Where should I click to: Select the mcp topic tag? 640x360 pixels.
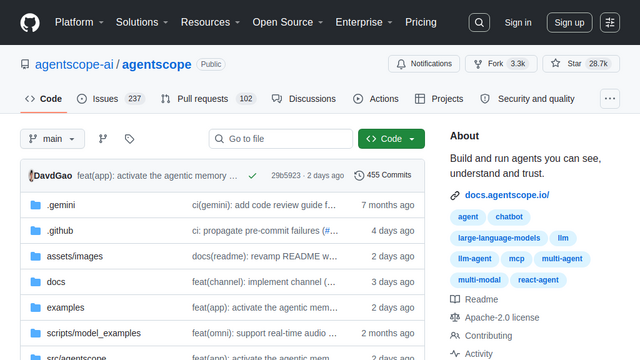coord(516,259)
